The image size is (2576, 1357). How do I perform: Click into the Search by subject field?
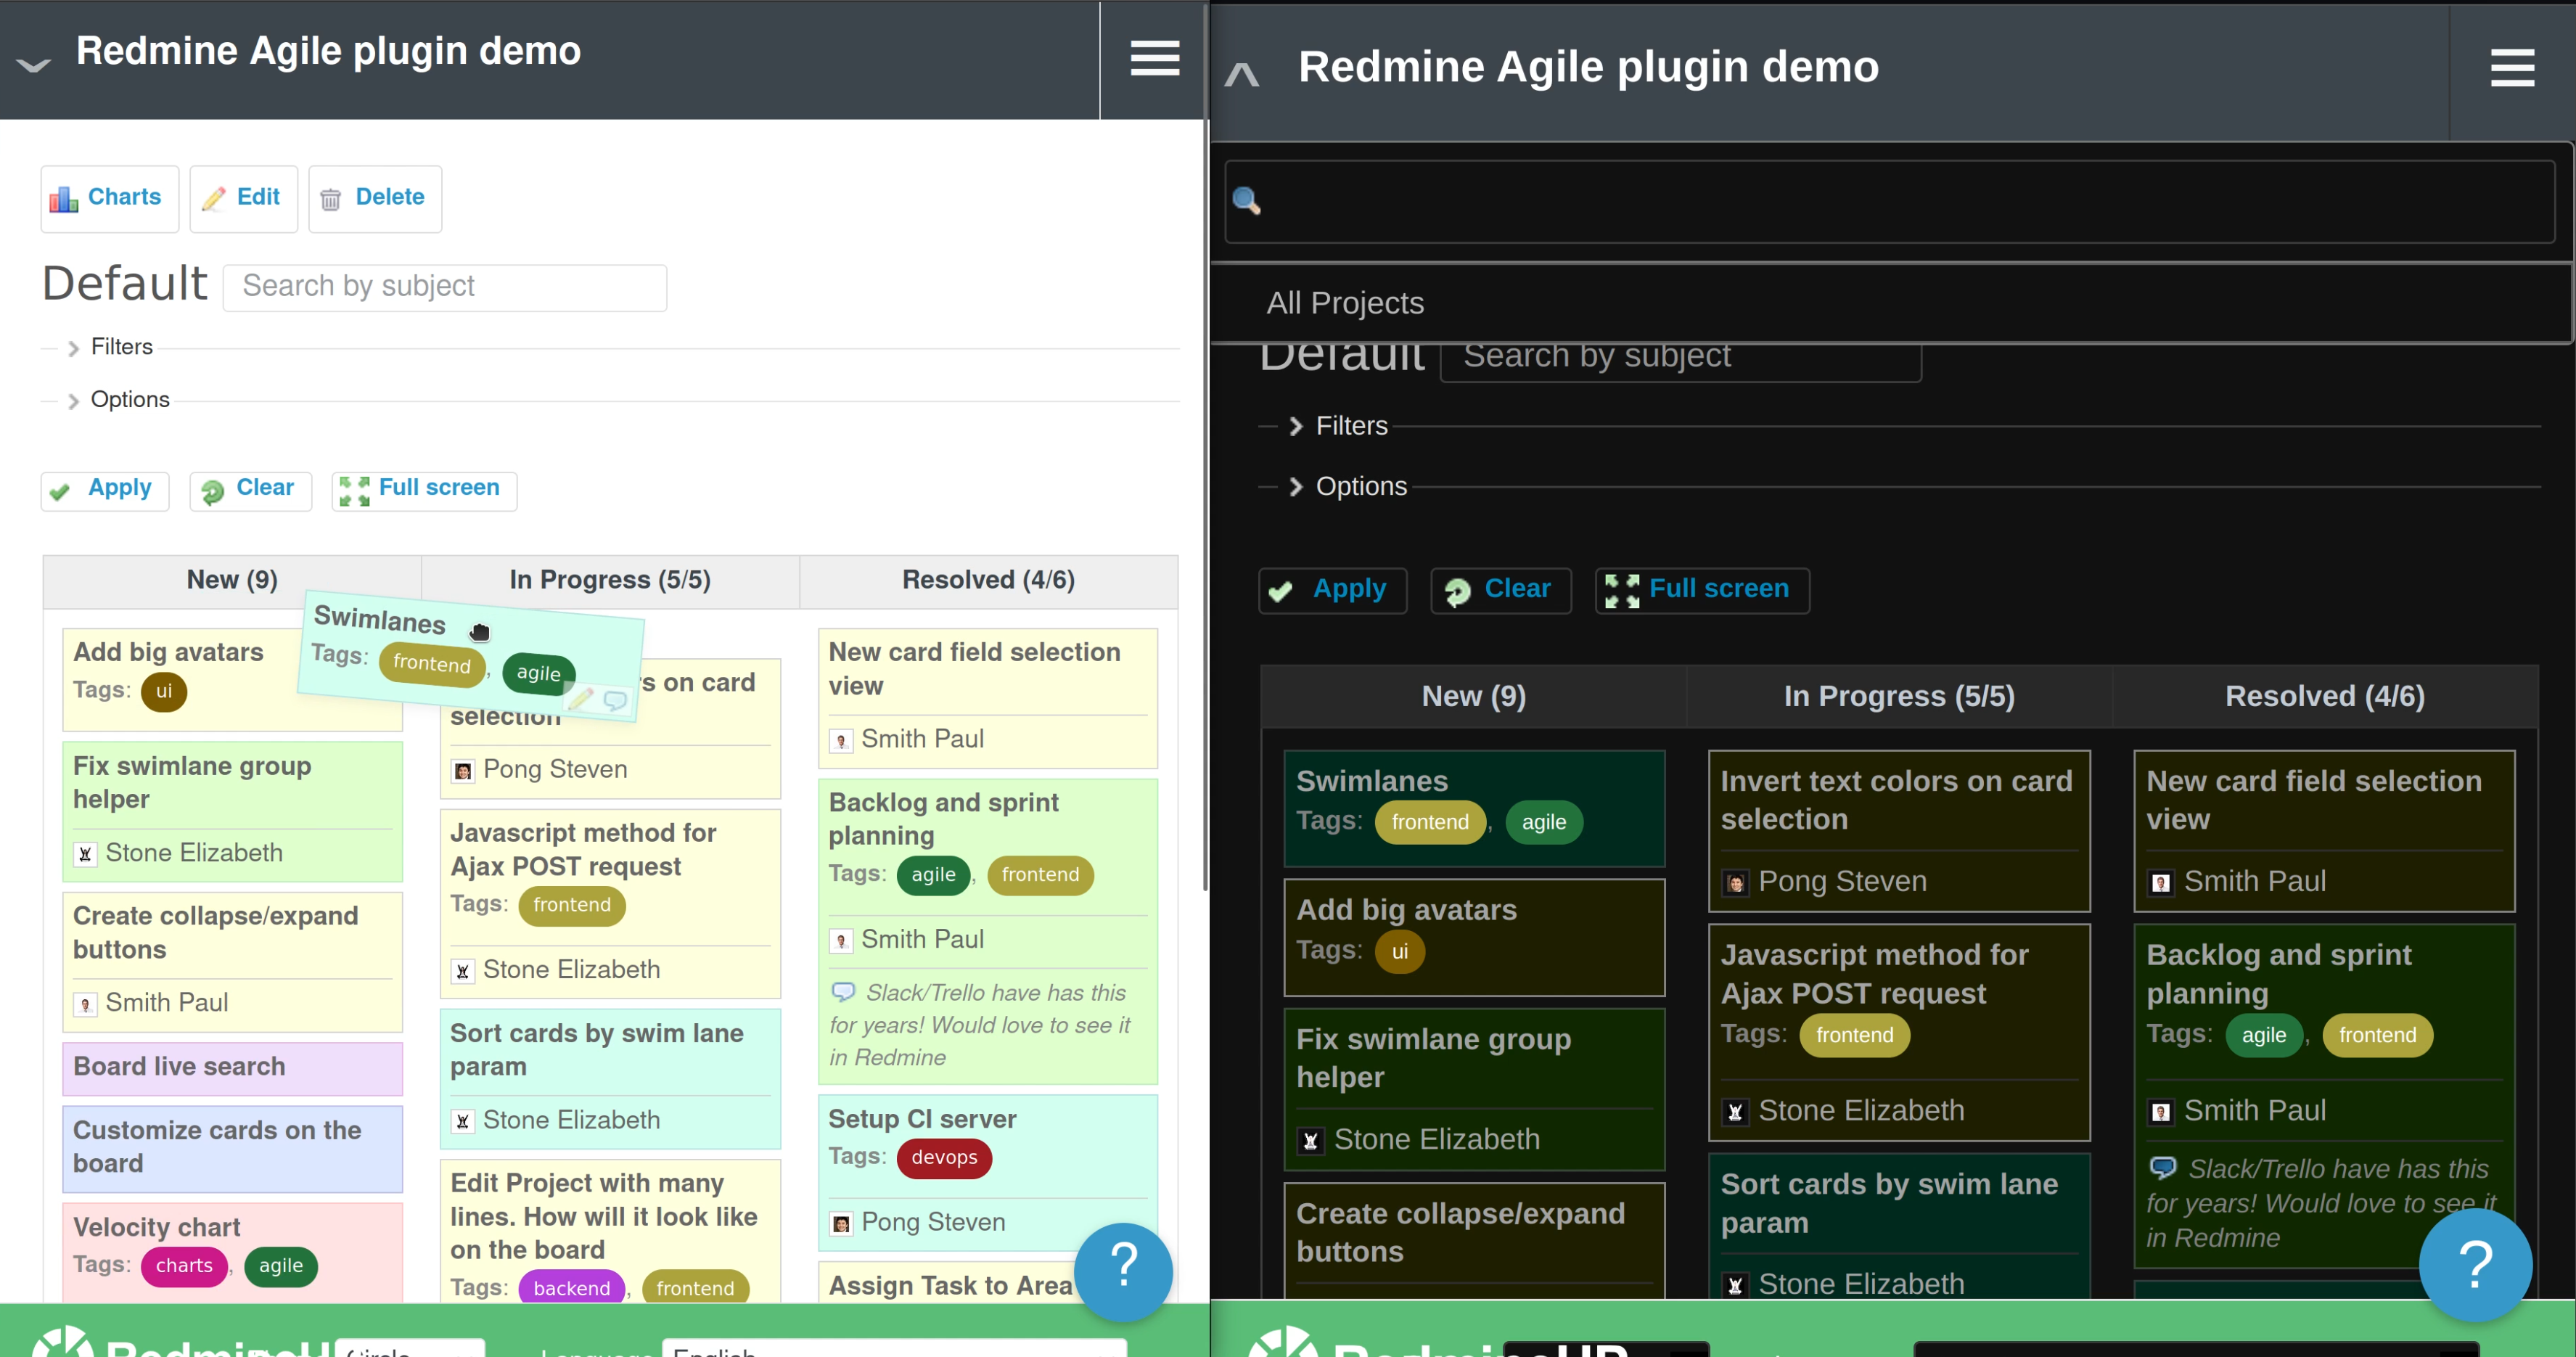point(444,287)
